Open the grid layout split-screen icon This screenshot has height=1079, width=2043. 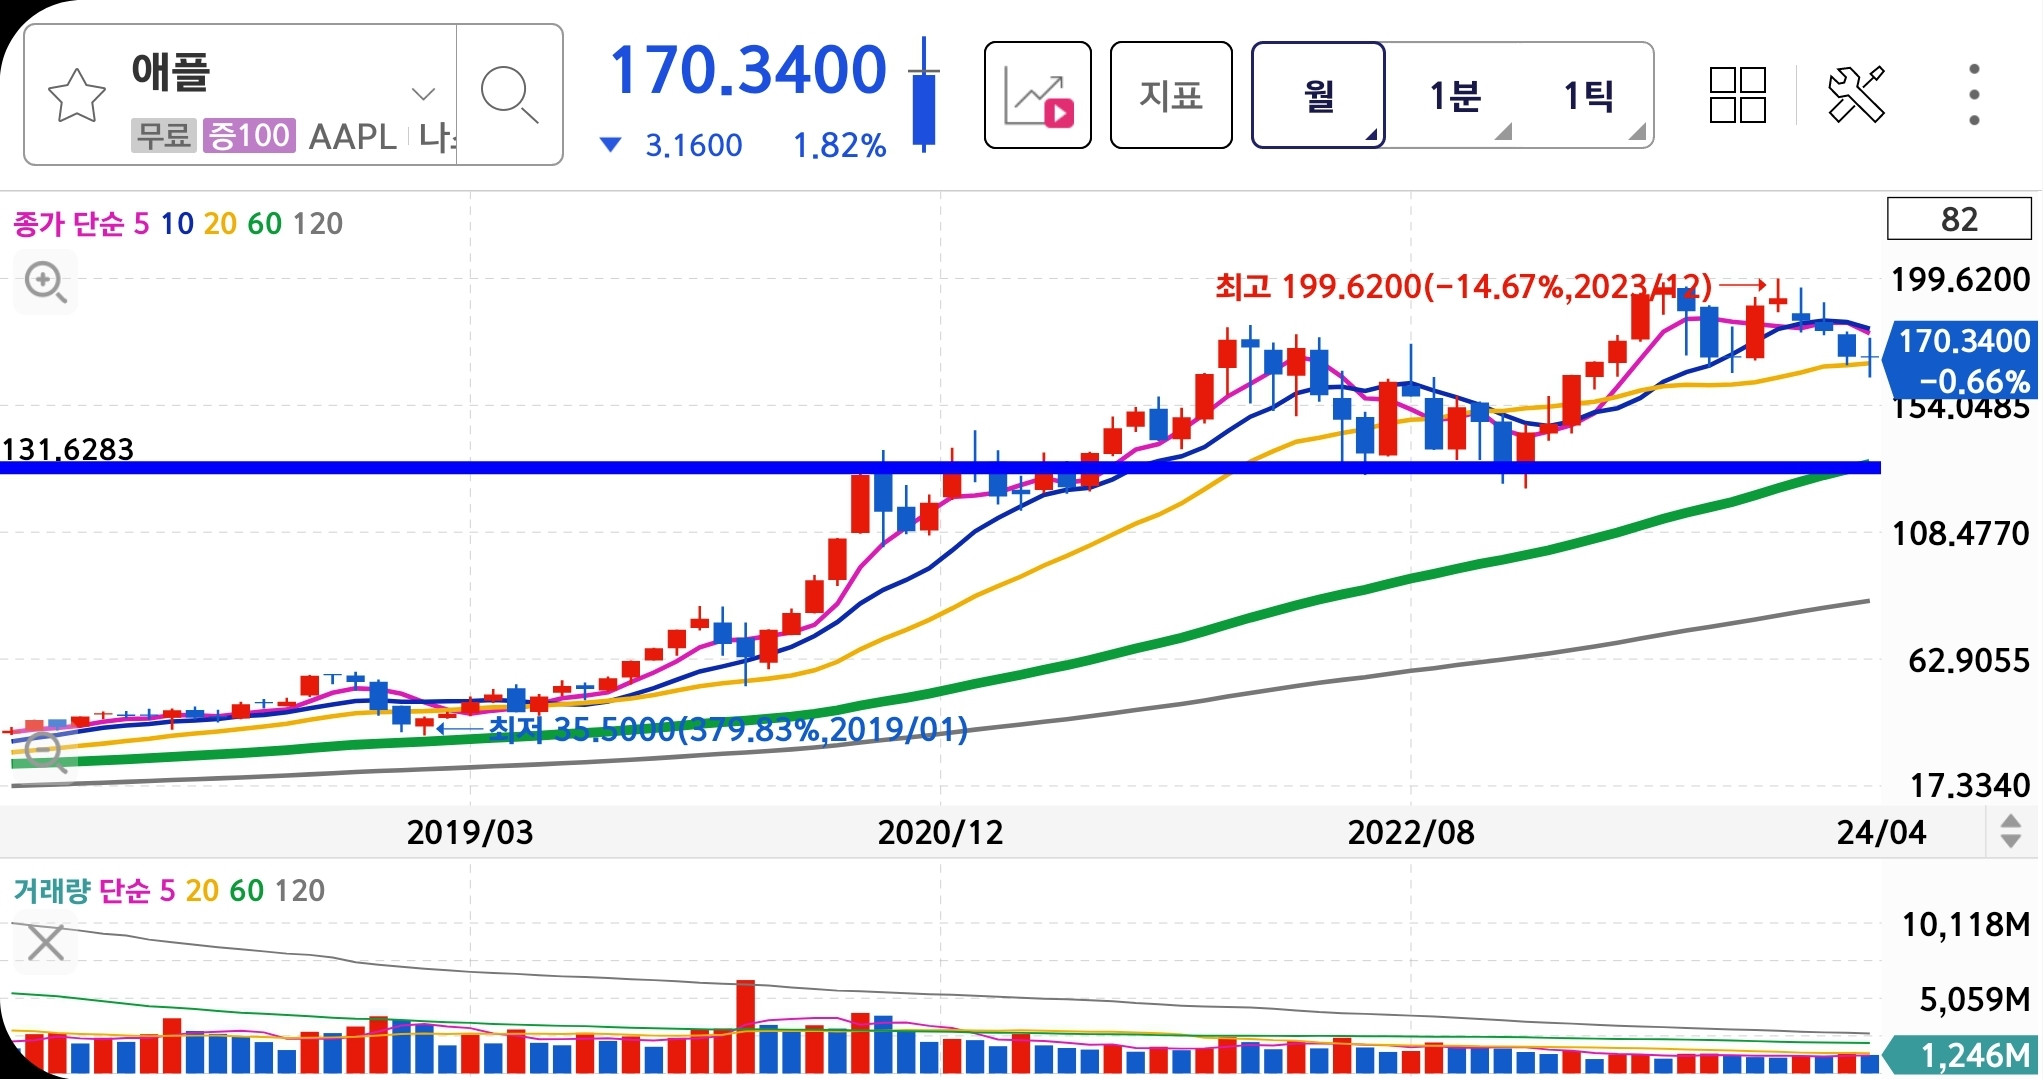1738,95
